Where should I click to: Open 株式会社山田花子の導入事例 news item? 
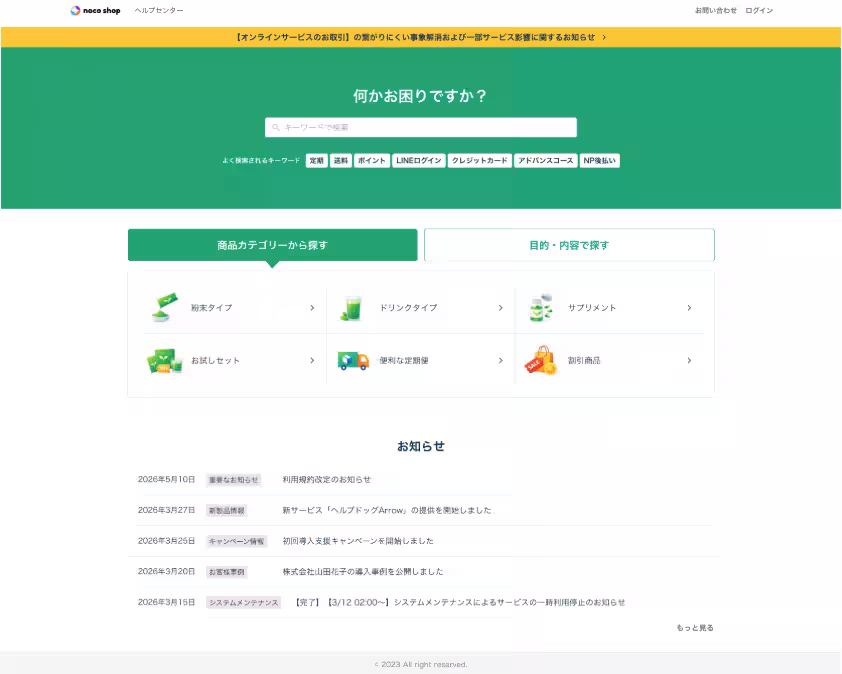tap(363, 571)
